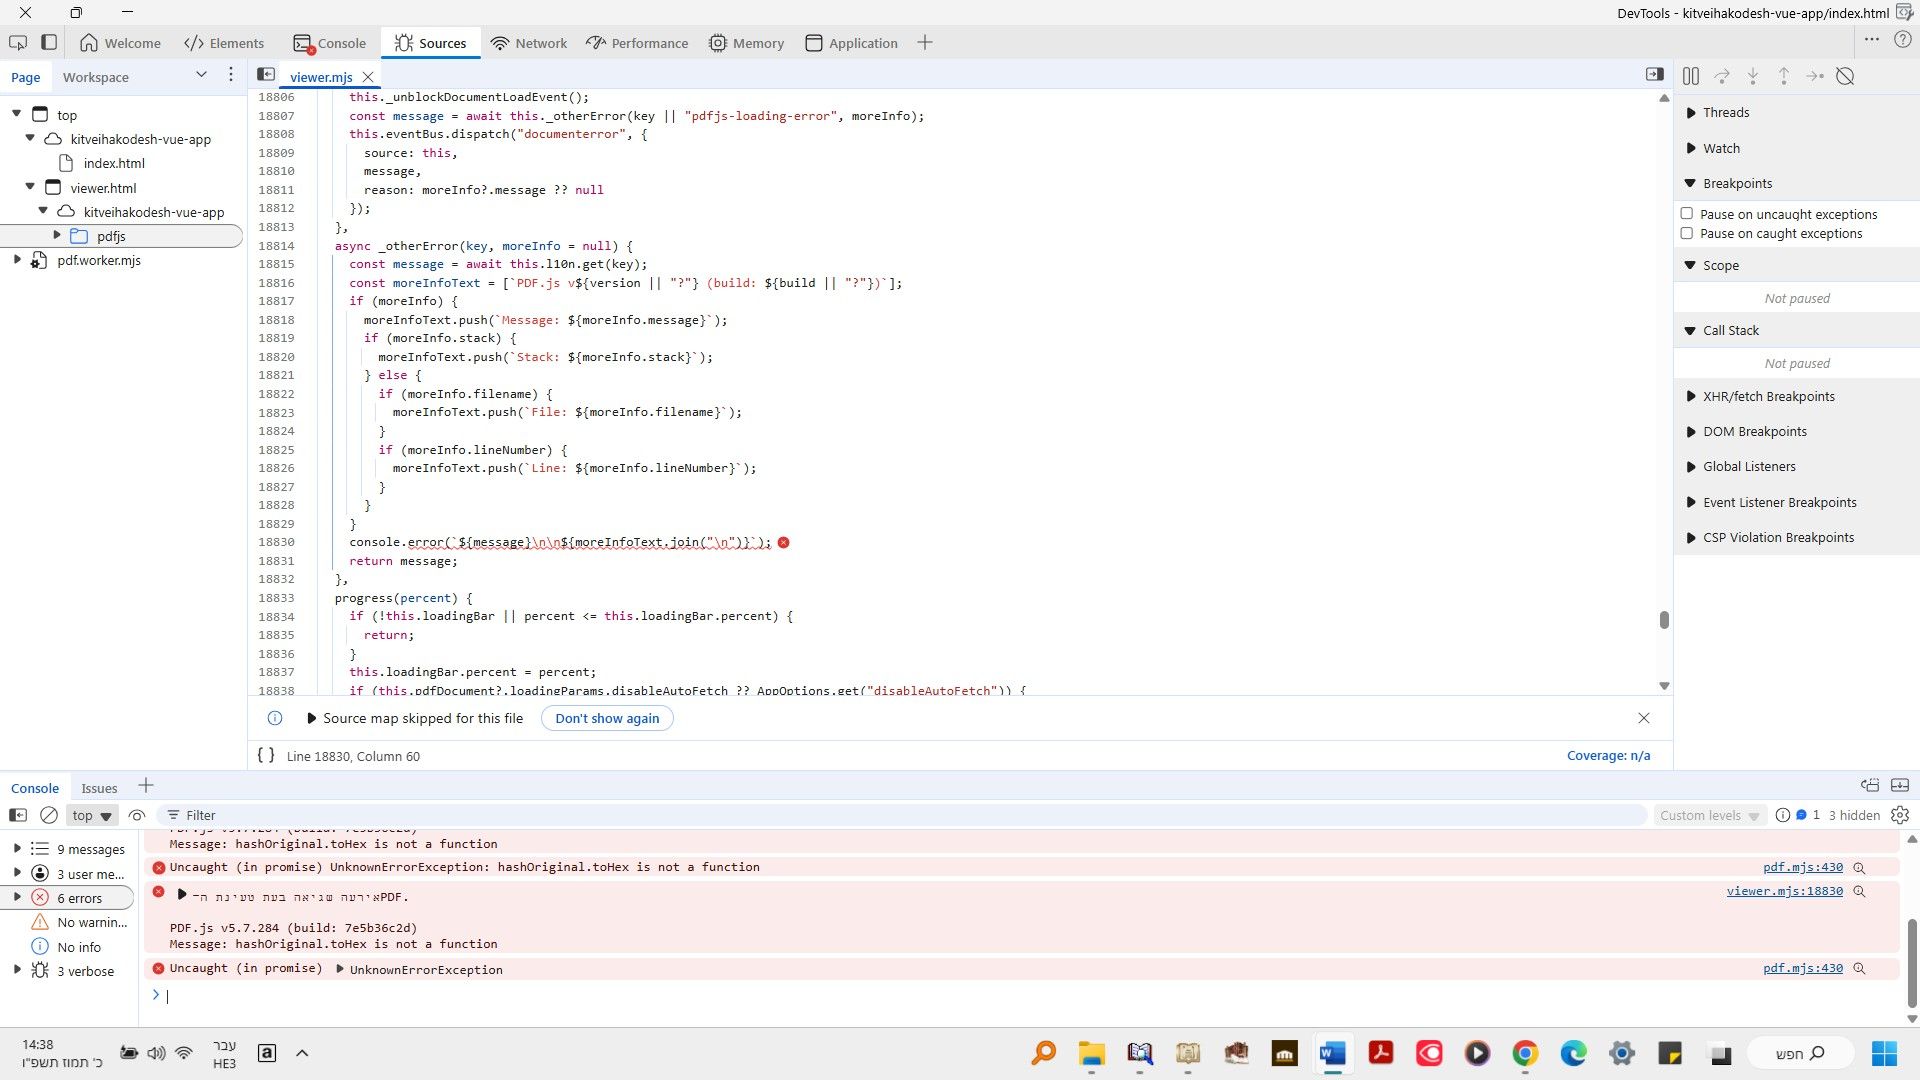The width and height of the screenshot is (1920, 1080).
Task: Enable Pause on caught exceptions
Action: (x=1687, y=233)
